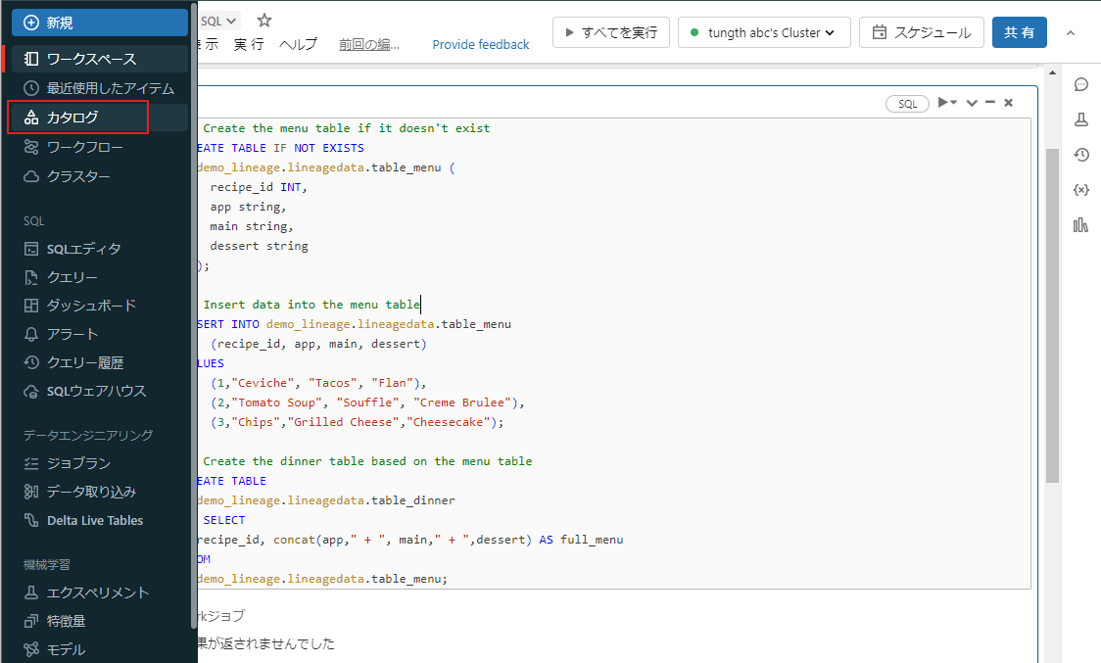Open the SQL language dropdown by title

click(x=219, y=20)
